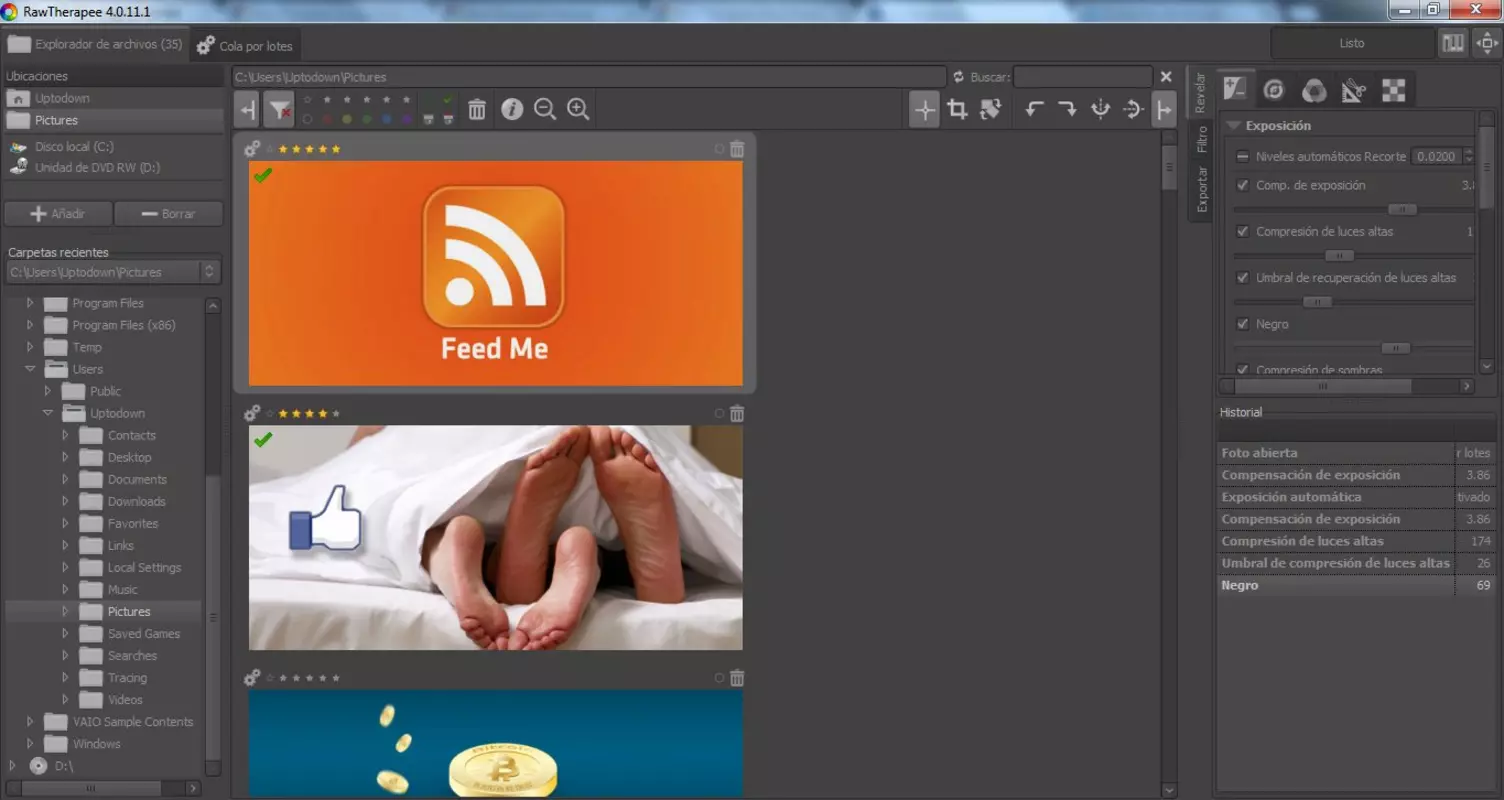The height and width of the screenshot is (800, 1504).
Task: Toggle Niveles automáticos Recorte checkbox
Action: coord(1242,157)
